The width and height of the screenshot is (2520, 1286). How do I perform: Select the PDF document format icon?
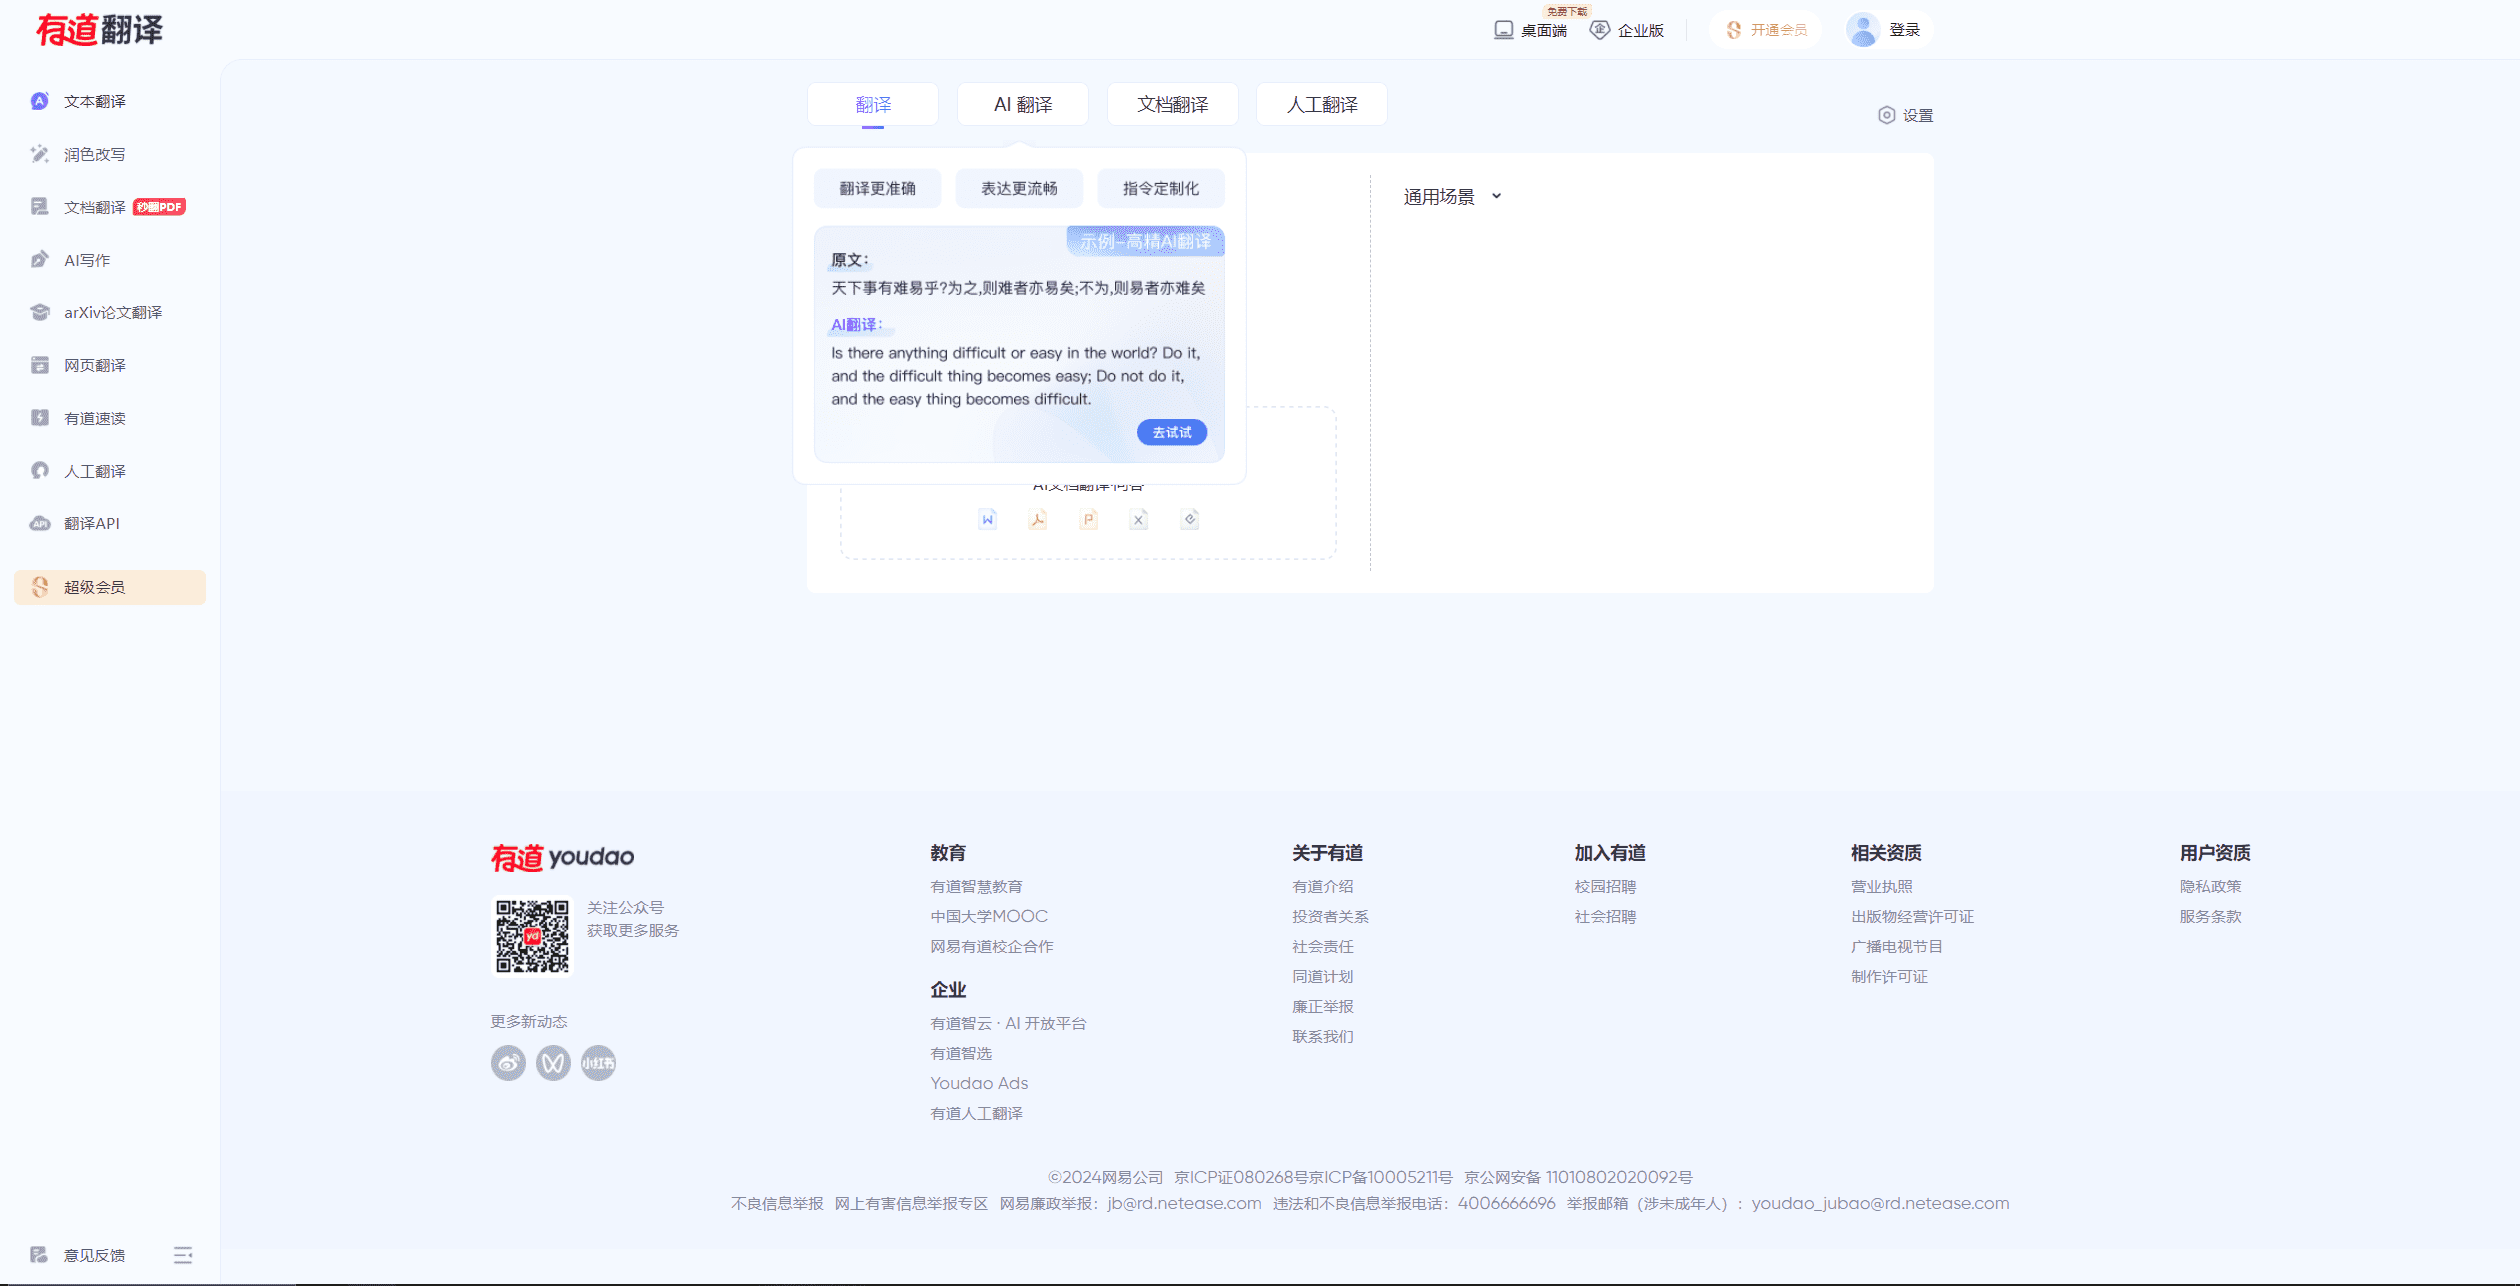[1038, 519]
